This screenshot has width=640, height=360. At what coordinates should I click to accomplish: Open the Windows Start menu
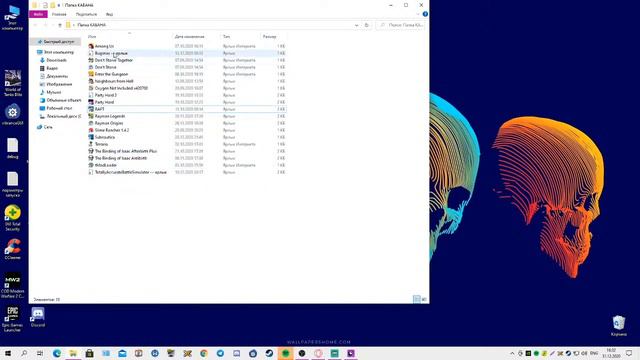point(8,353)
